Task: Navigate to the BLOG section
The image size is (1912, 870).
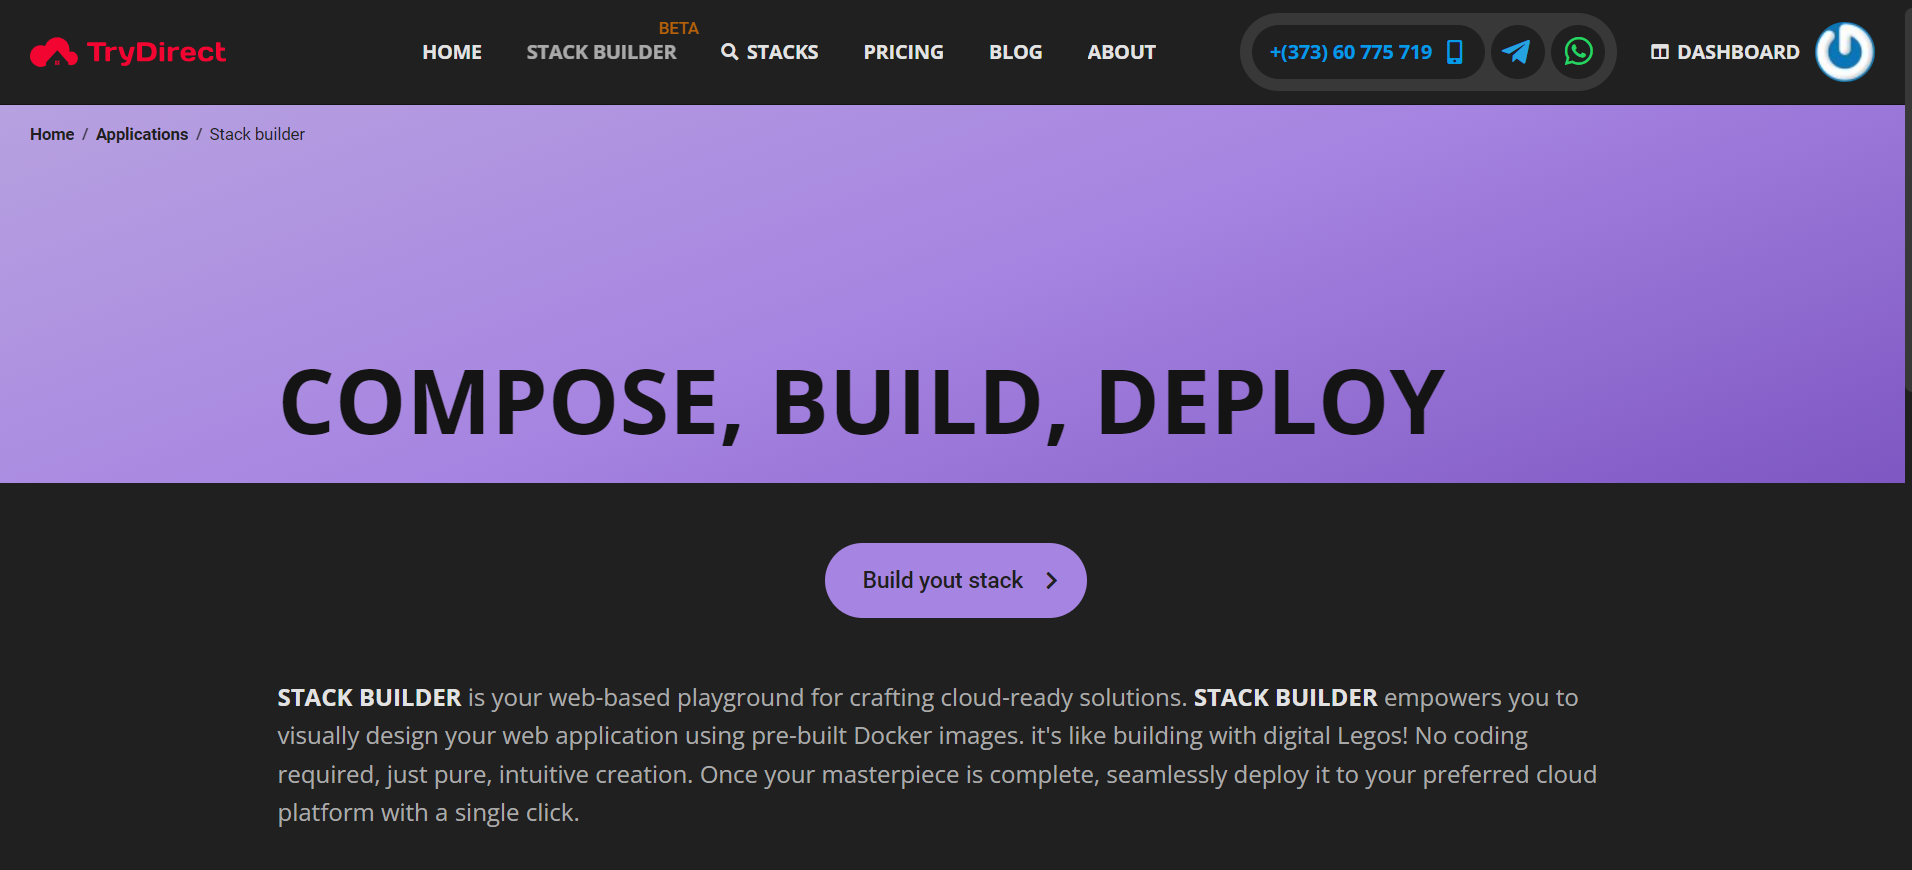Action: tap(1015, 52)
